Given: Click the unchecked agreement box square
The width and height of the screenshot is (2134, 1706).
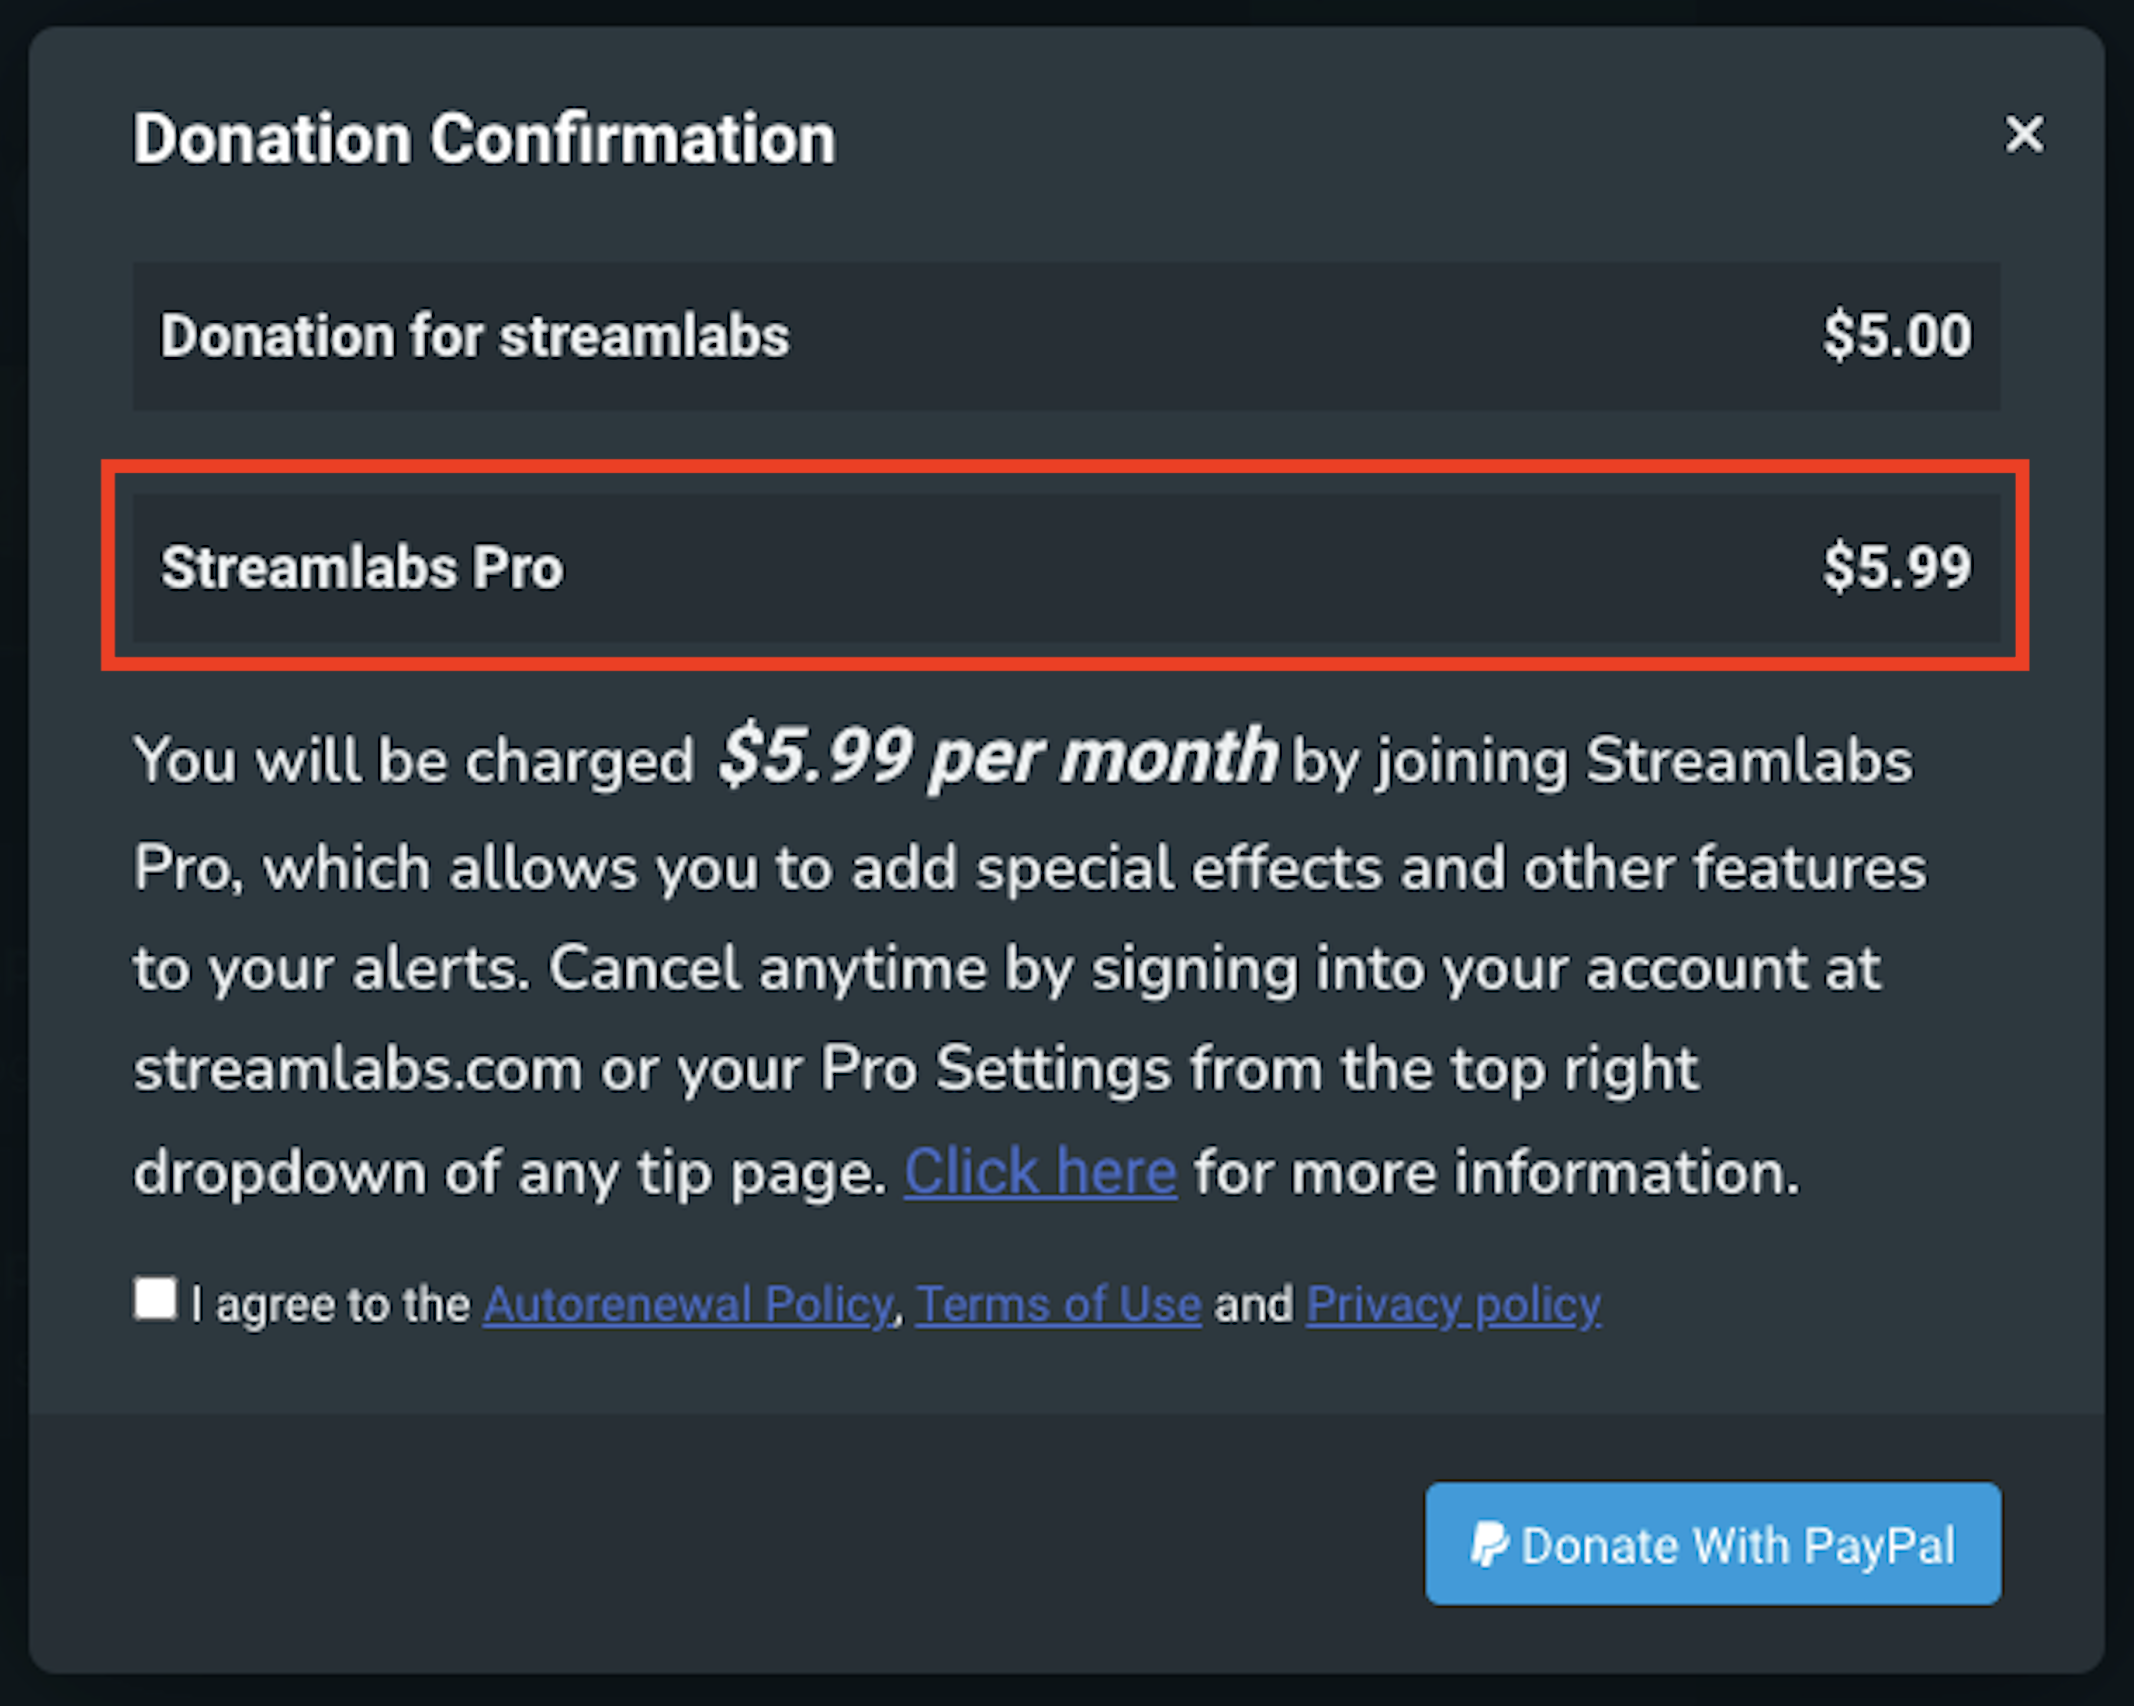Looking at the screenshot, I should (156, 1300).
